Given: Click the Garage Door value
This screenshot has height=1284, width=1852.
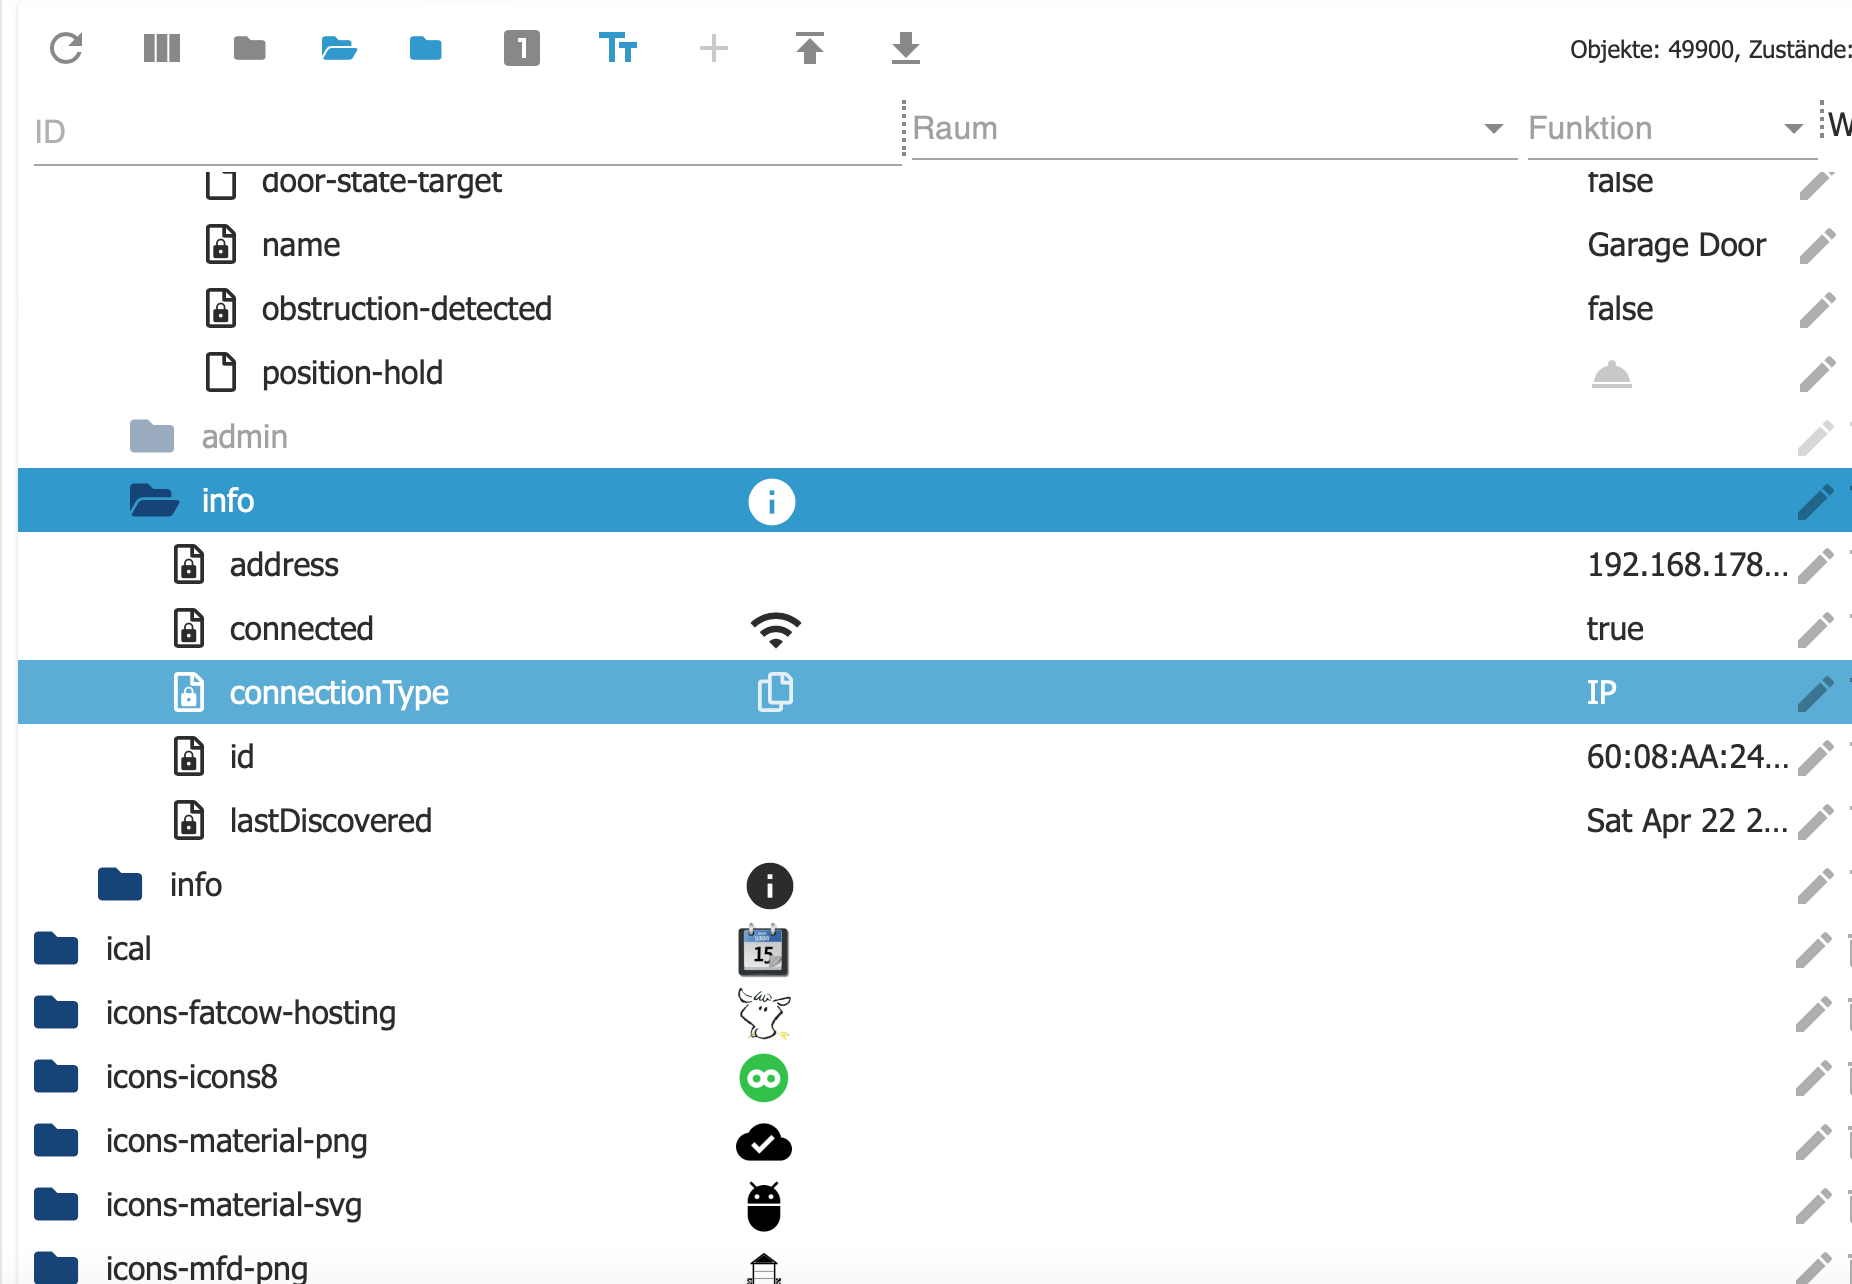Looking at the screenshot, I should pos(1677,245).
